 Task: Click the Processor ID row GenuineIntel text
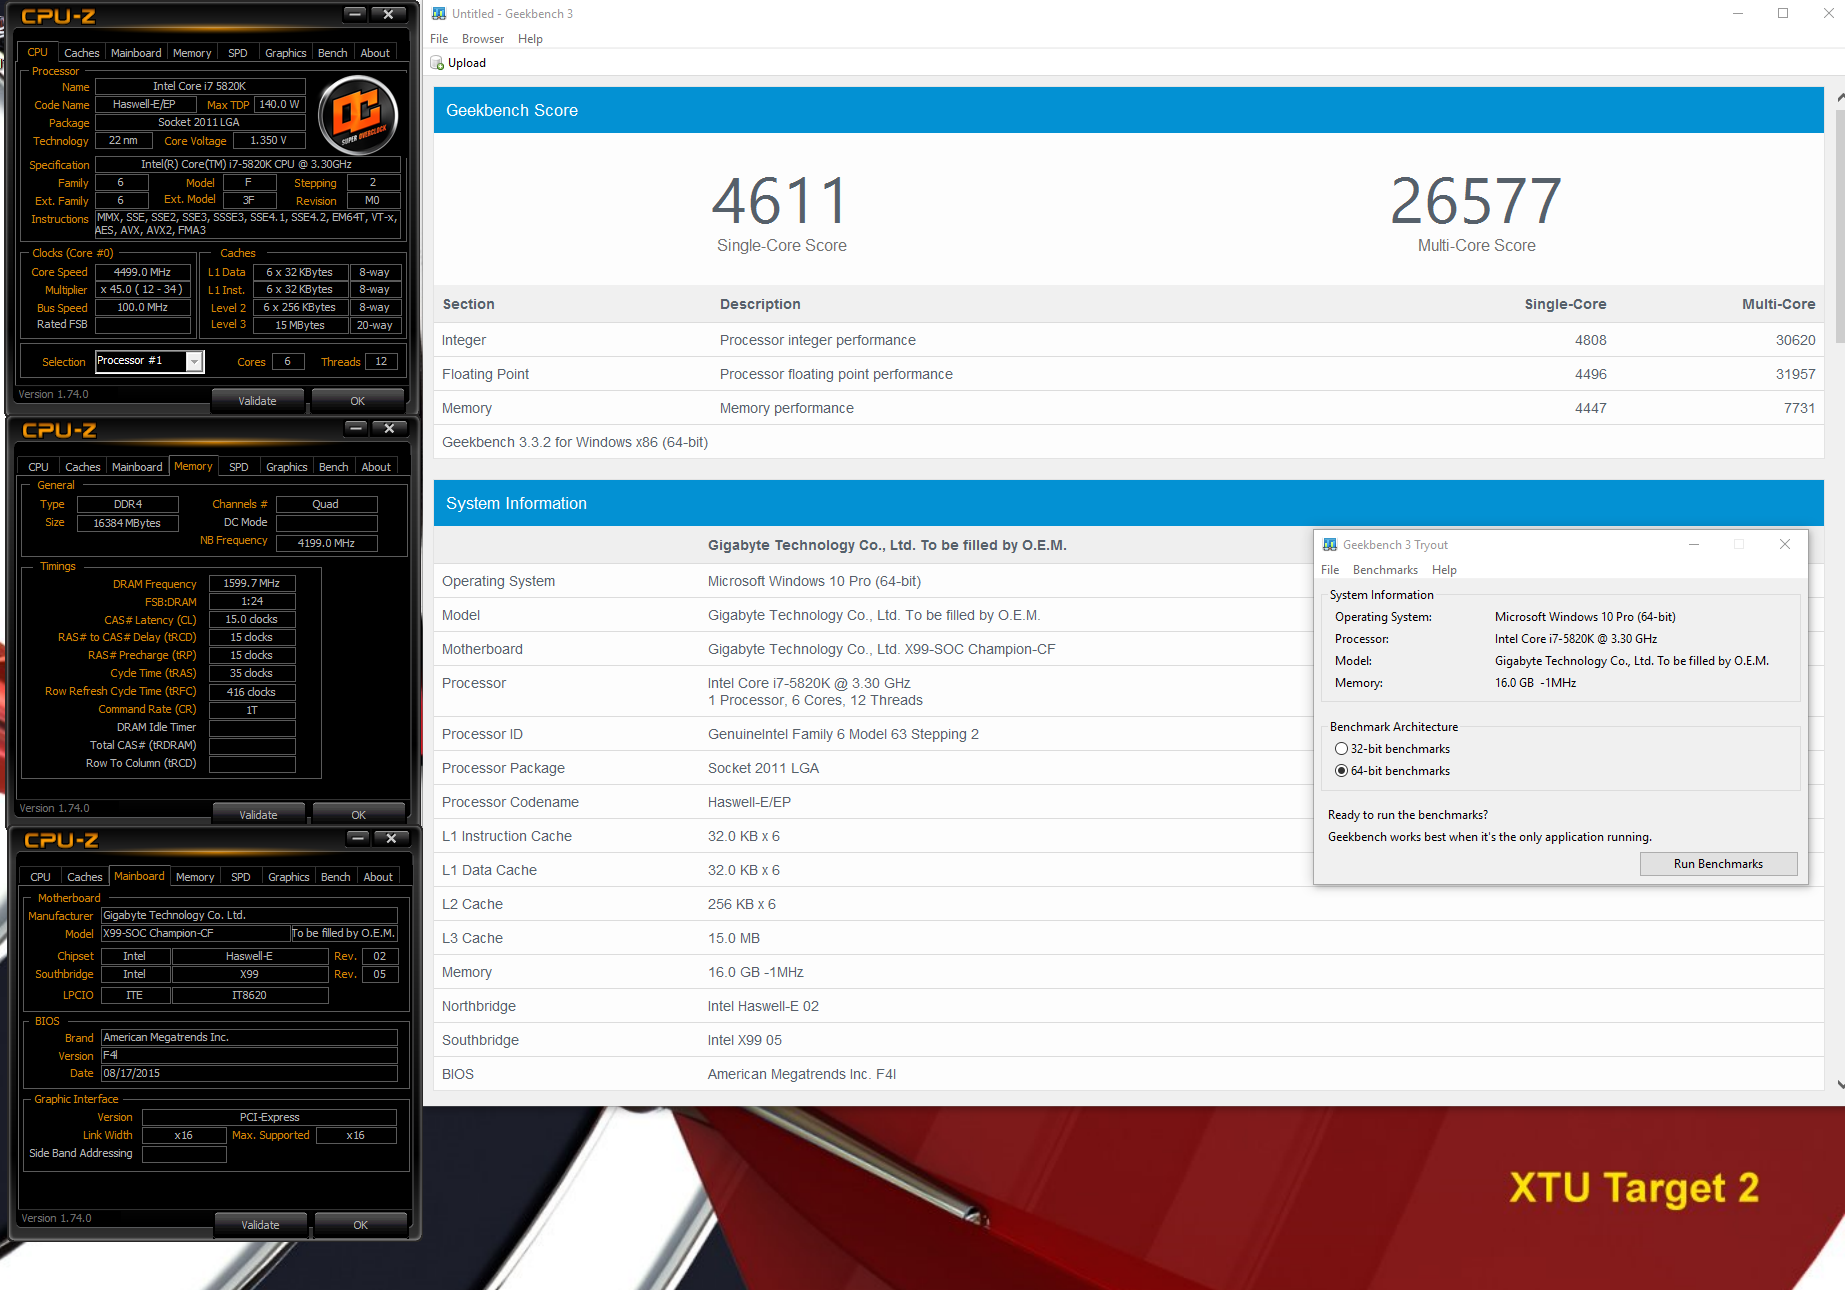tap(843, 734)
